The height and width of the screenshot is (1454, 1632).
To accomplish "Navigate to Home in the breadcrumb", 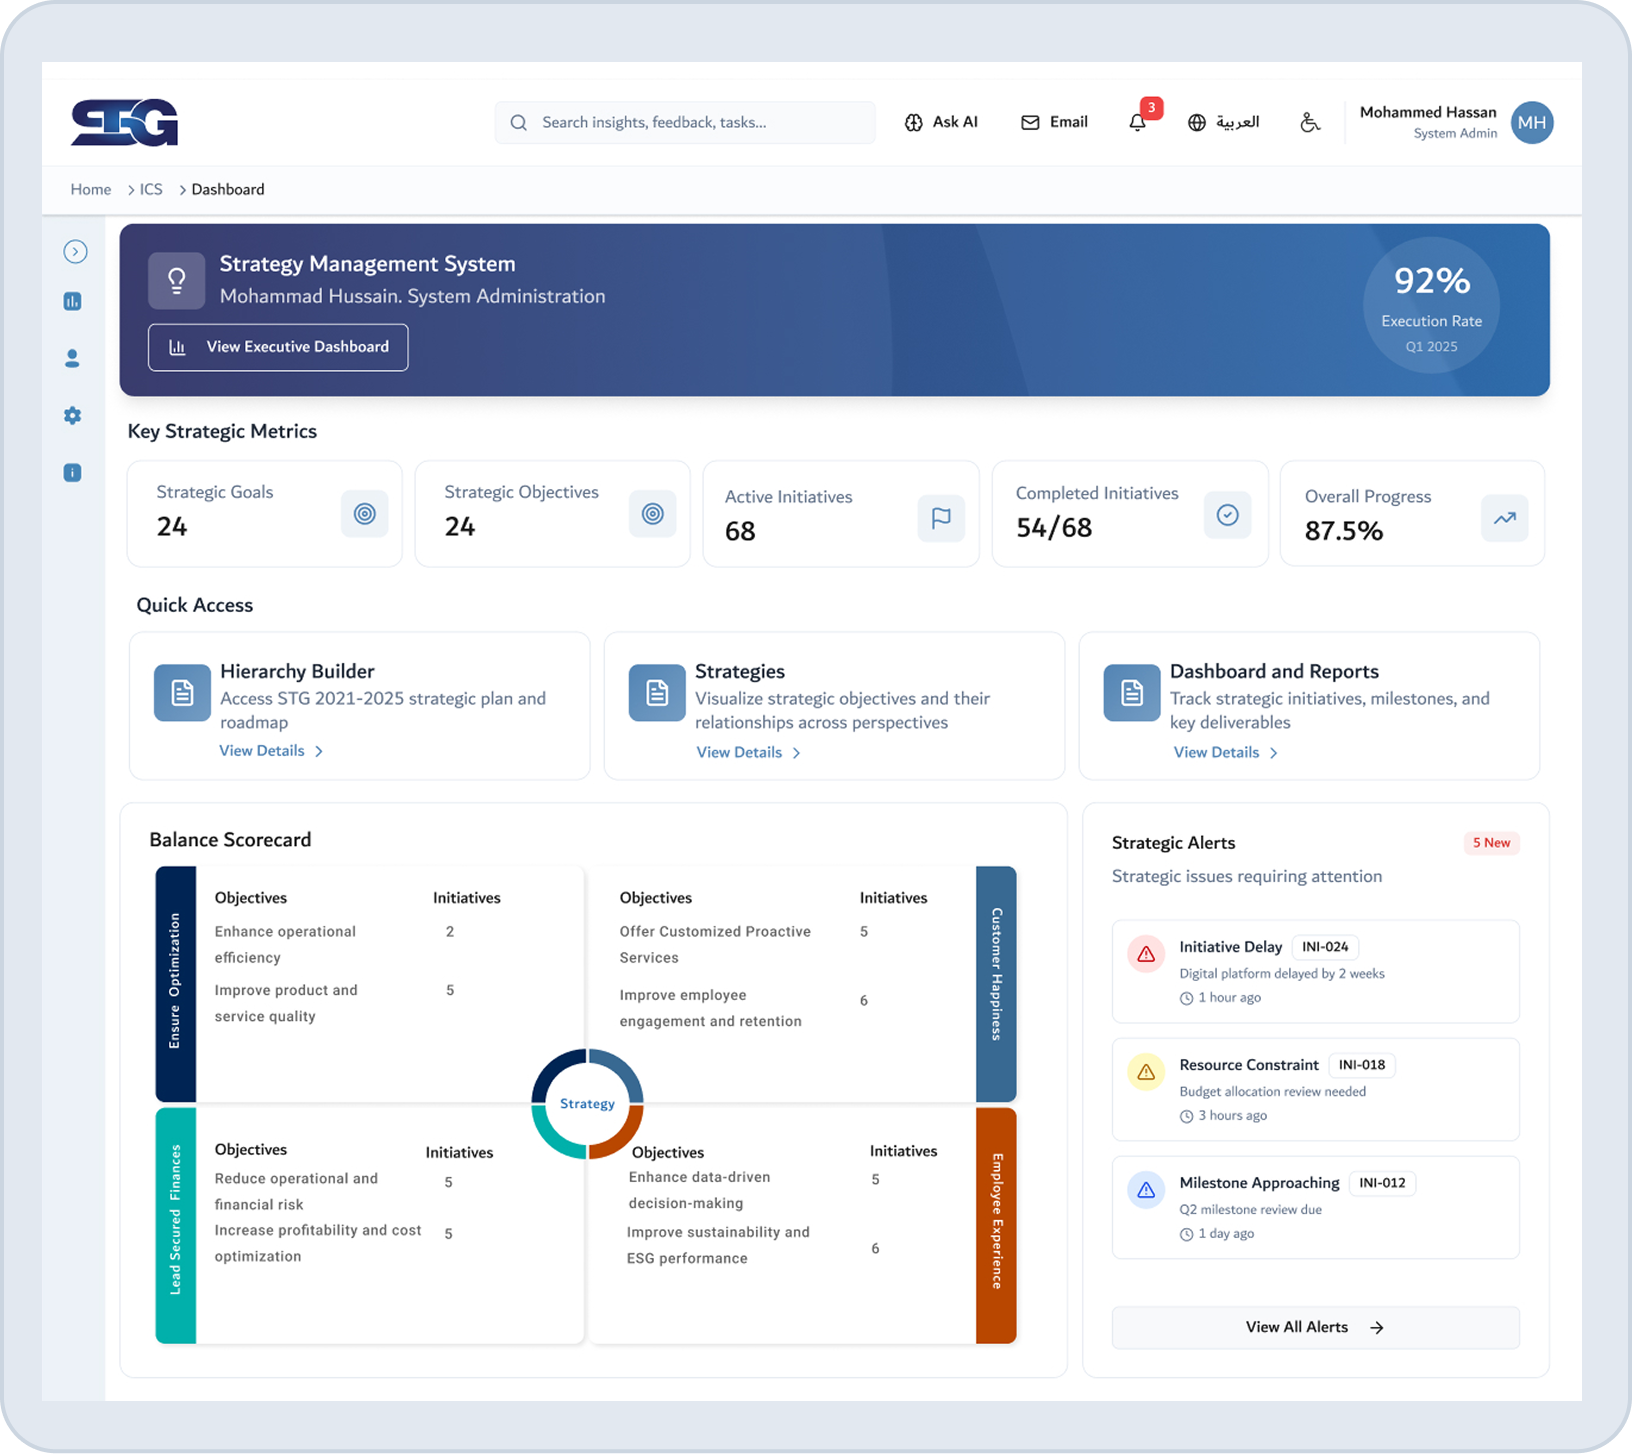I will tap(90, 189).
